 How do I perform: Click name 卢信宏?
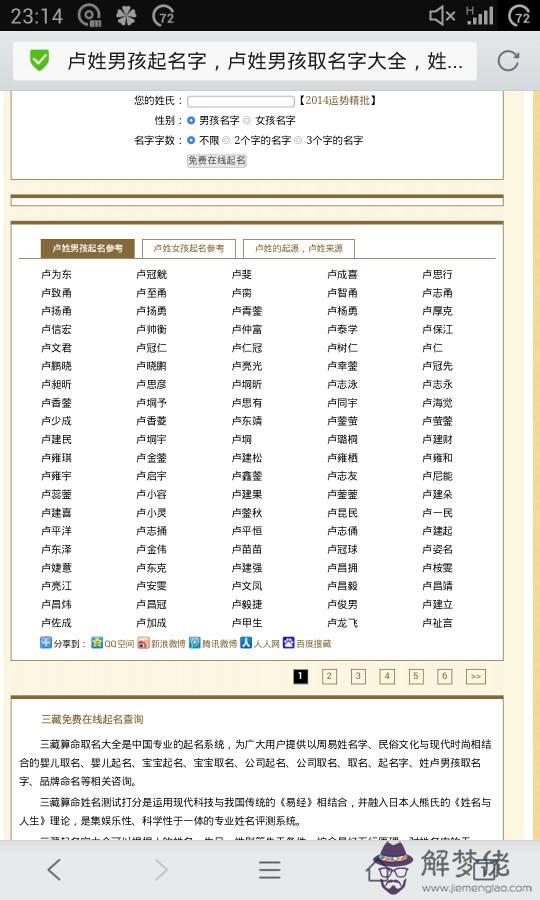(x=56, y=329)
